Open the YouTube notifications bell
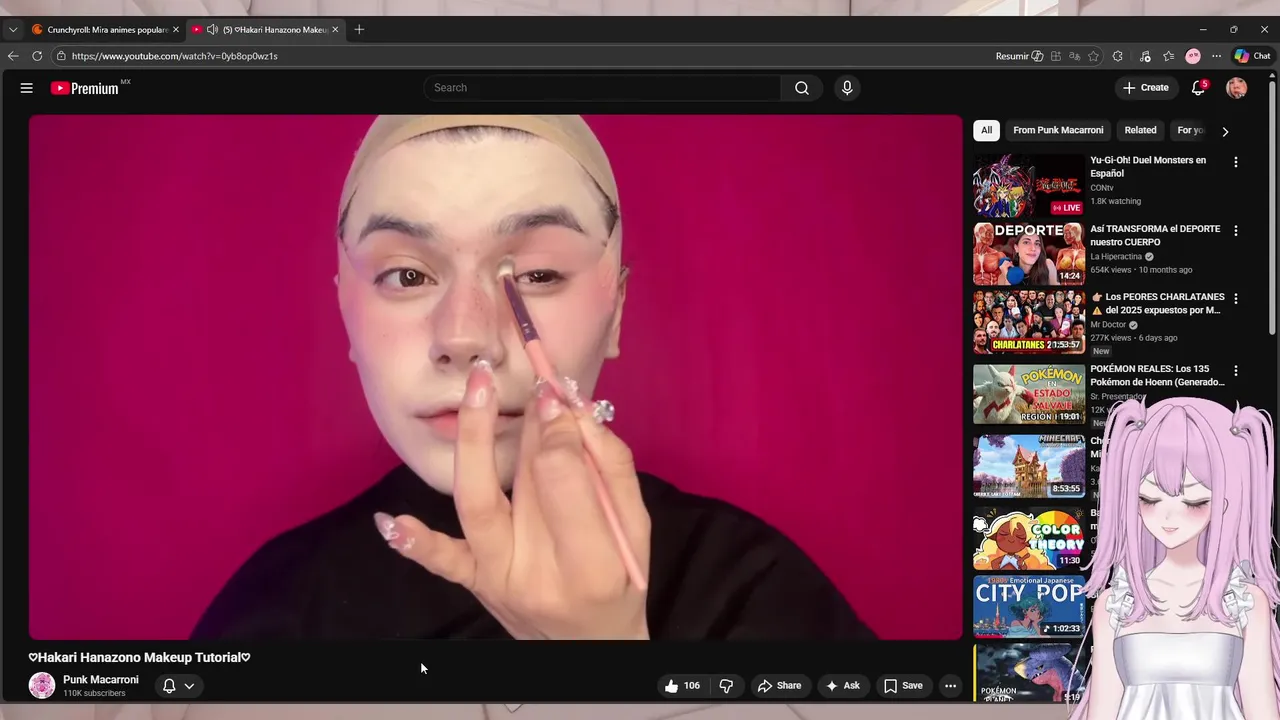The height and width of the screenshot is (720, 1280). [x=1198, y=88]
